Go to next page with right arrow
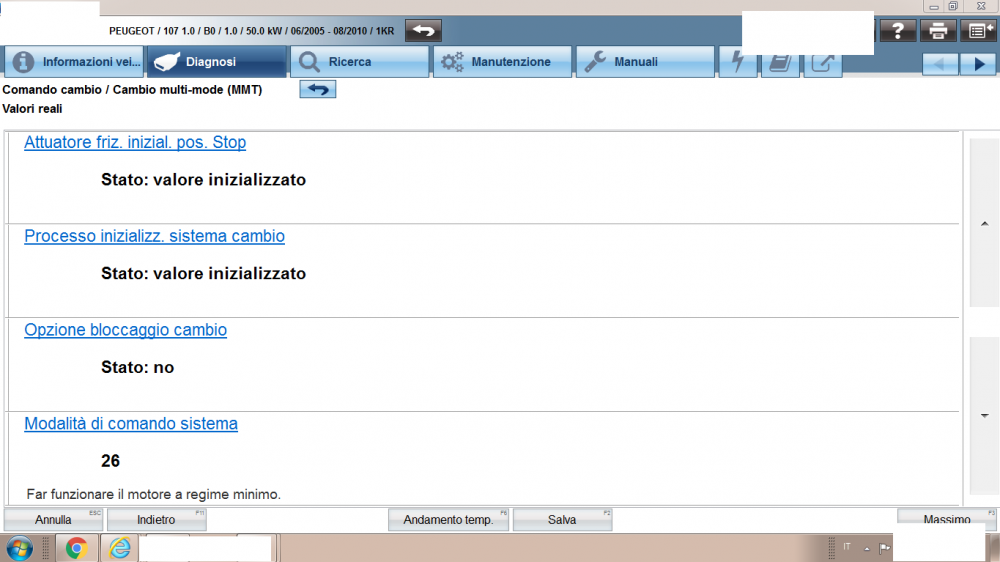 point(977,63)
